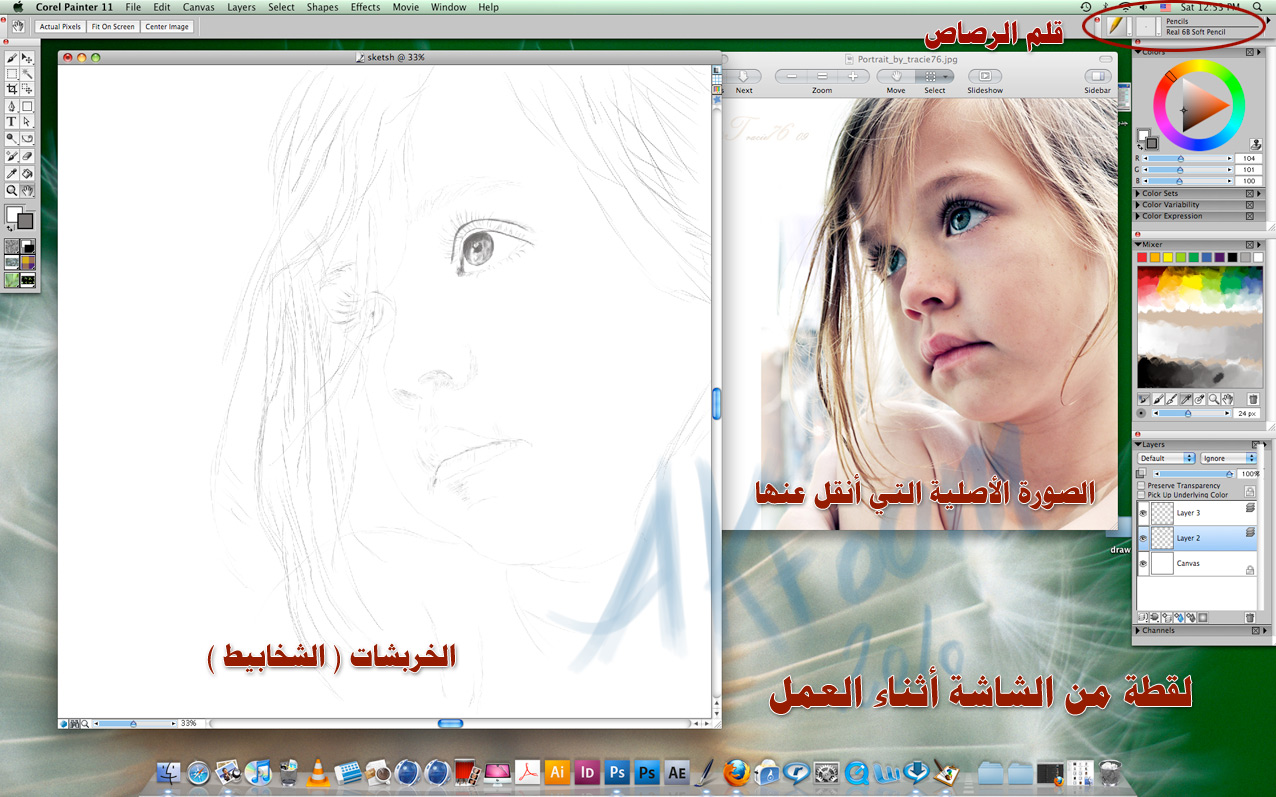The width and height of the screenshot is (1276, 797).
Task: Enable Pick Up Underlying Color checkbox
Action: tap(1142, 494)
